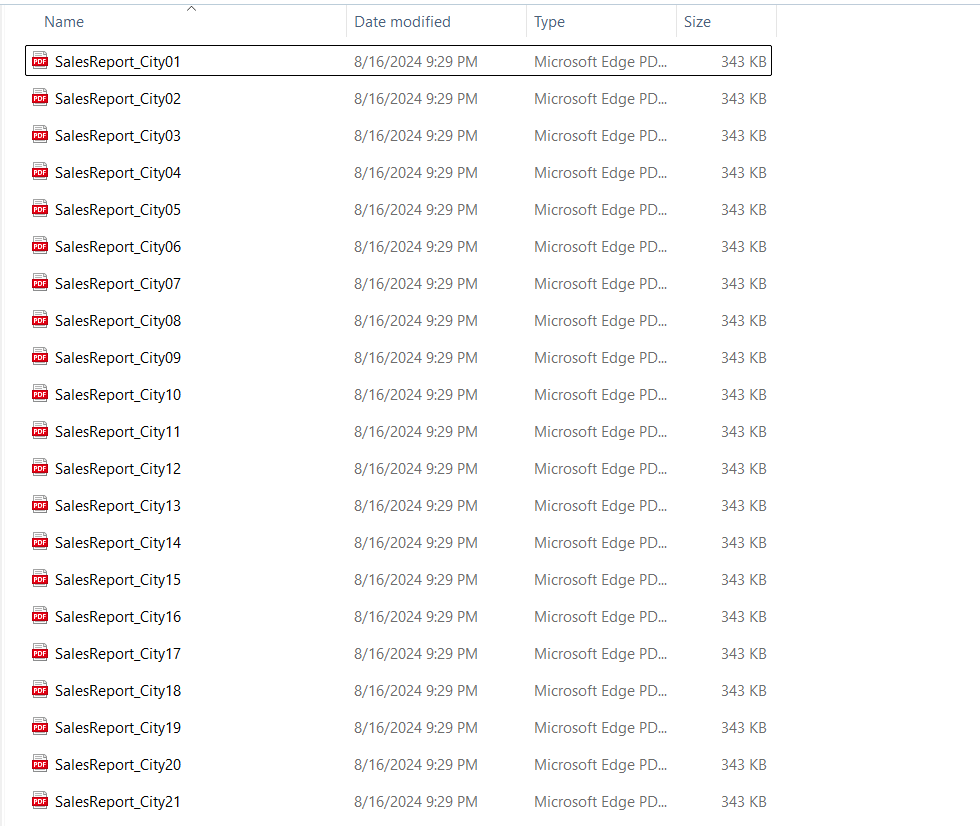Click the PDF icon of SalesReport_City06
This screenshot has width=980, height=835.
coord(40,246)
